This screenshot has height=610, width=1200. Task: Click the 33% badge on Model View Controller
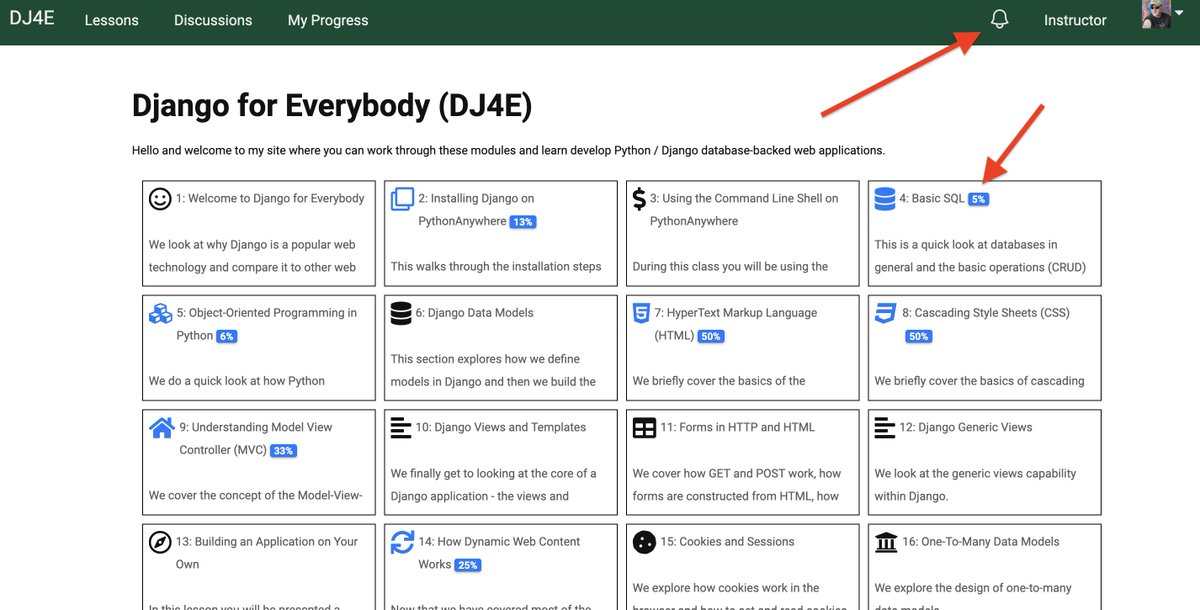(283, 450)
